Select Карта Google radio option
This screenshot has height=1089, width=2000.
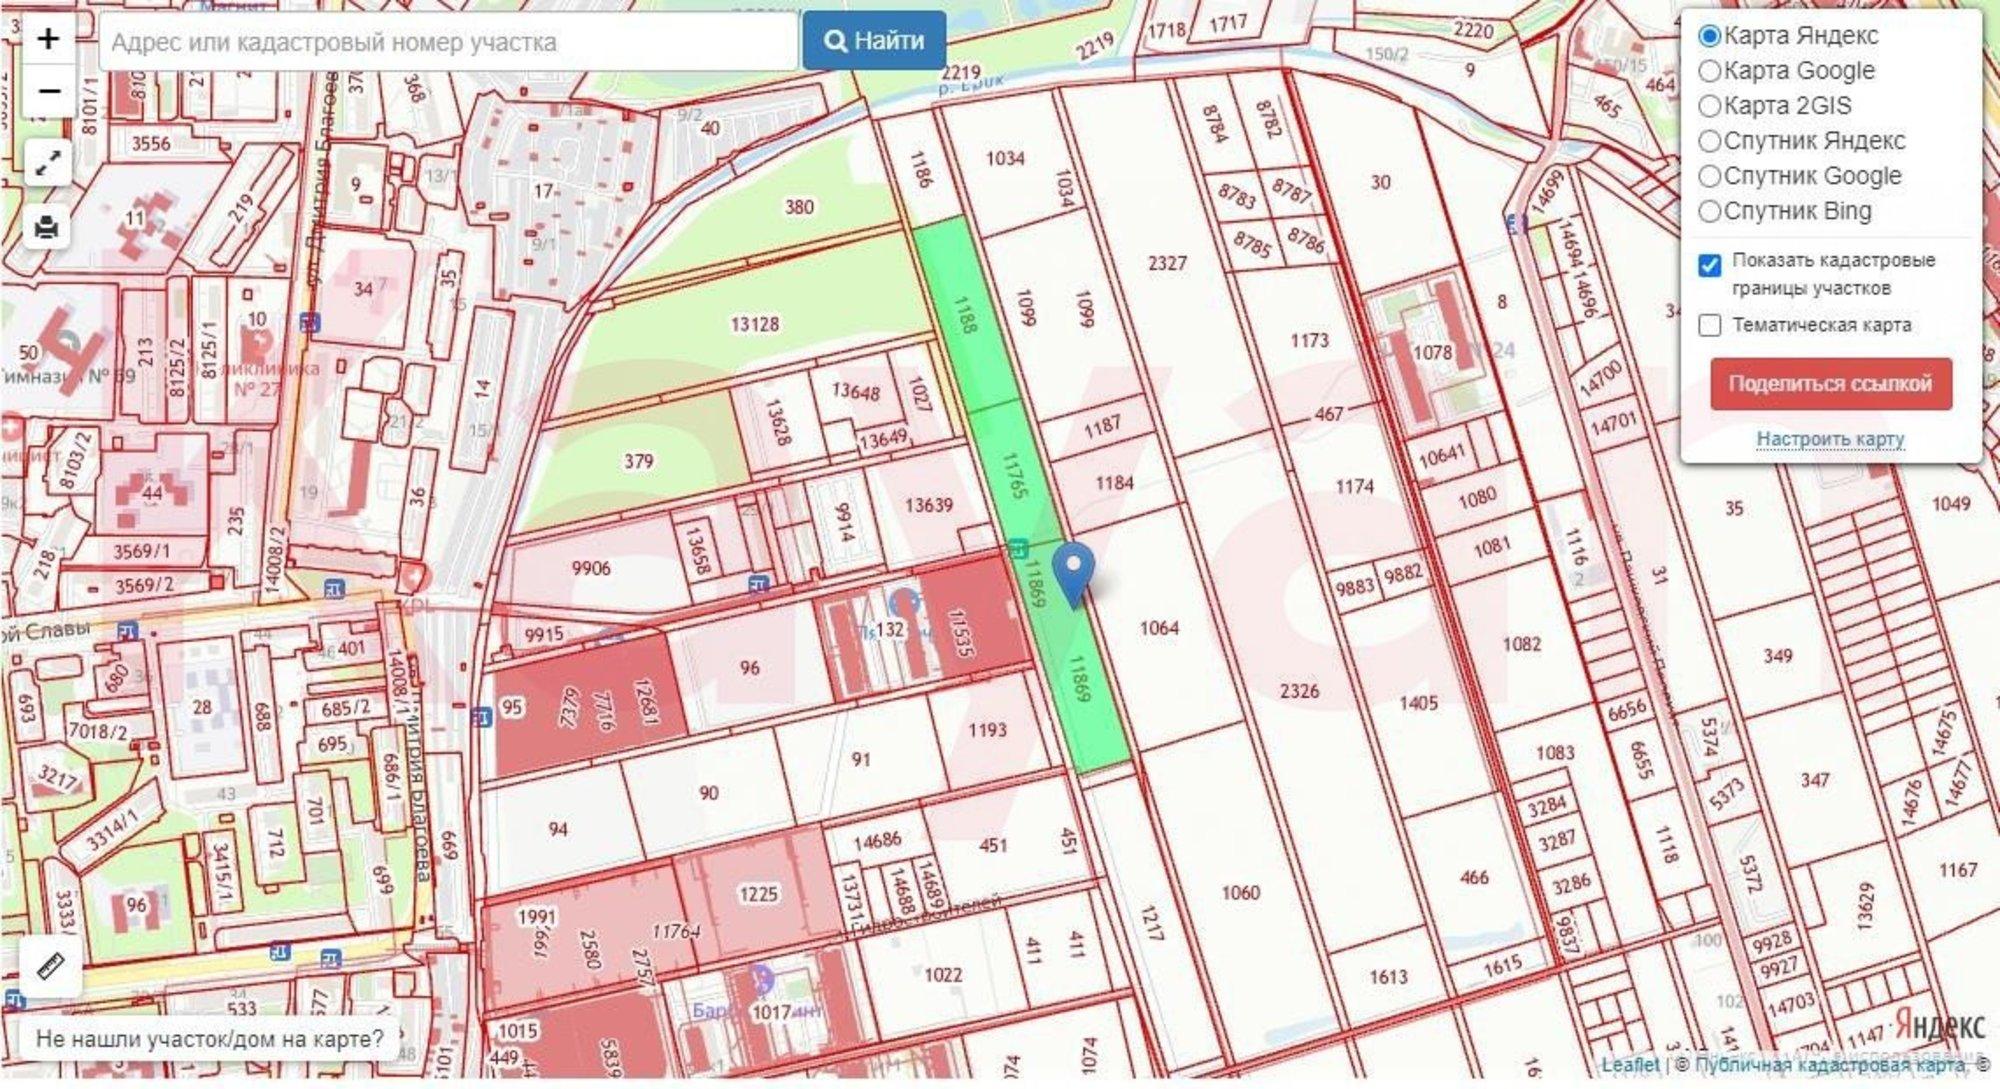pyautogui.click(x=1709, y=71)
